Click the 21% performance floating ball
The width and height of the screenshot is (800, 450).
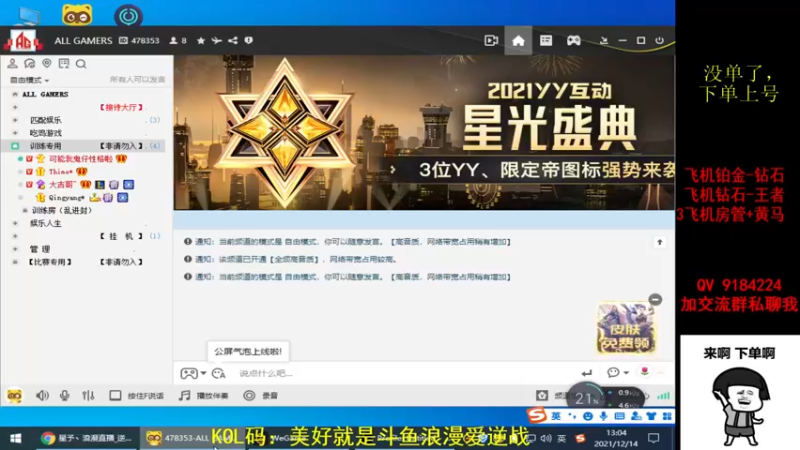point(587,398)
